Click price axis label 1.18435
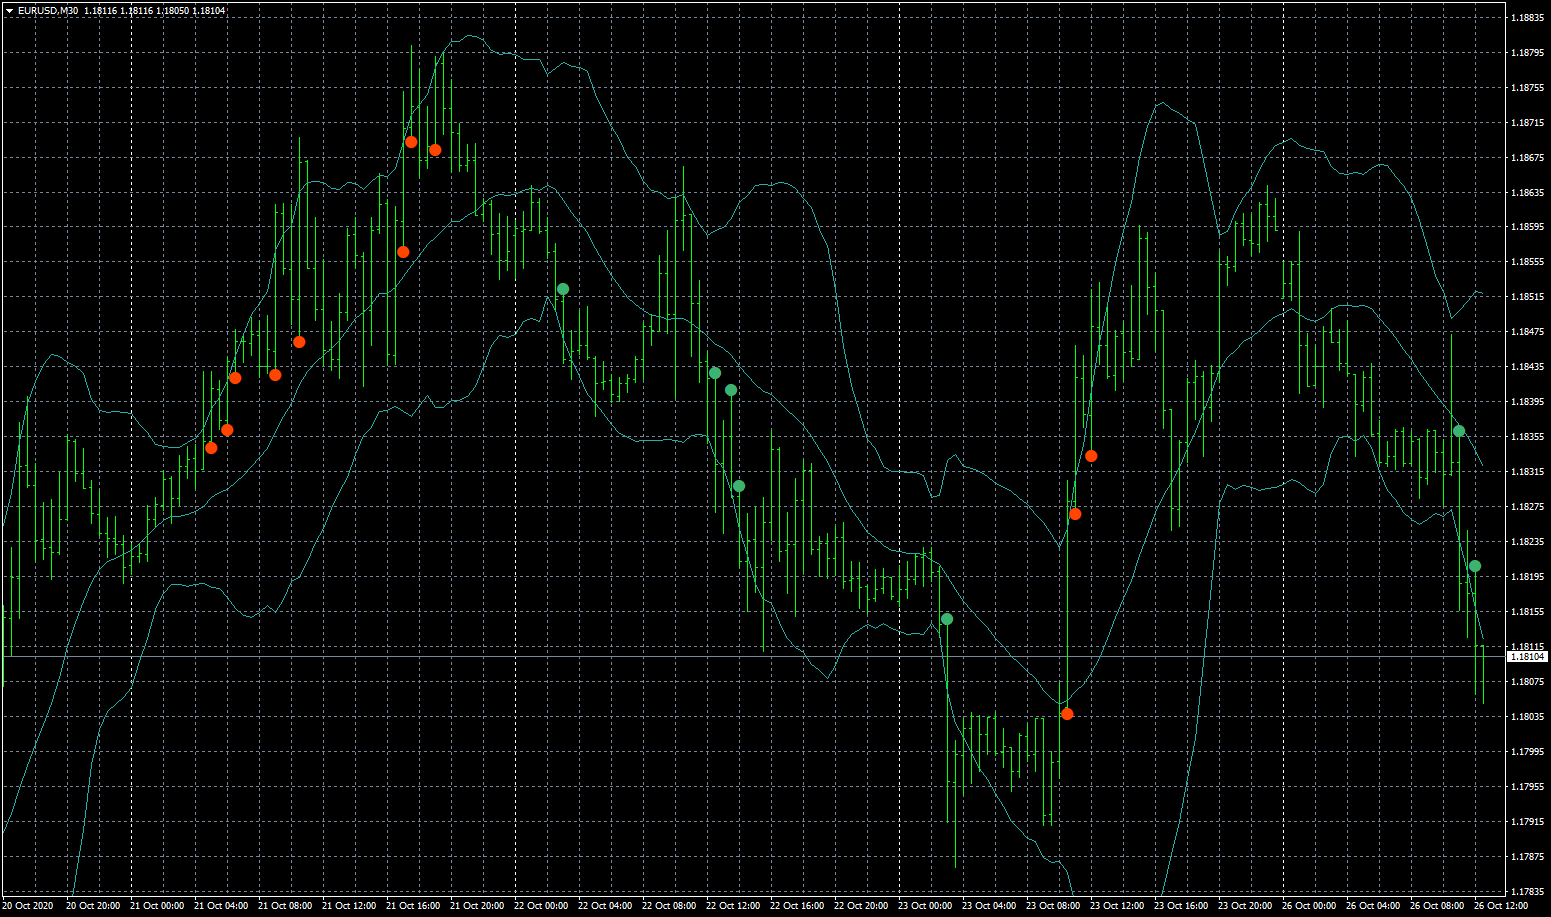Image resolution: width=1551 pixels, height=917 pixels. [1526, 367]
